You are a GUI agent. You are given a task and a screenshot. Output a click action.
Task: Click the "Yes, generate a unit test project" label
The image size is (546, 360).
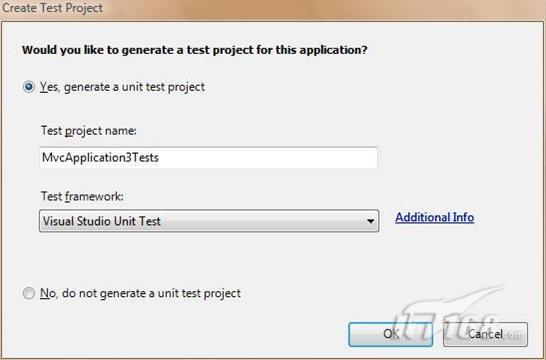(x=122, y=87)
